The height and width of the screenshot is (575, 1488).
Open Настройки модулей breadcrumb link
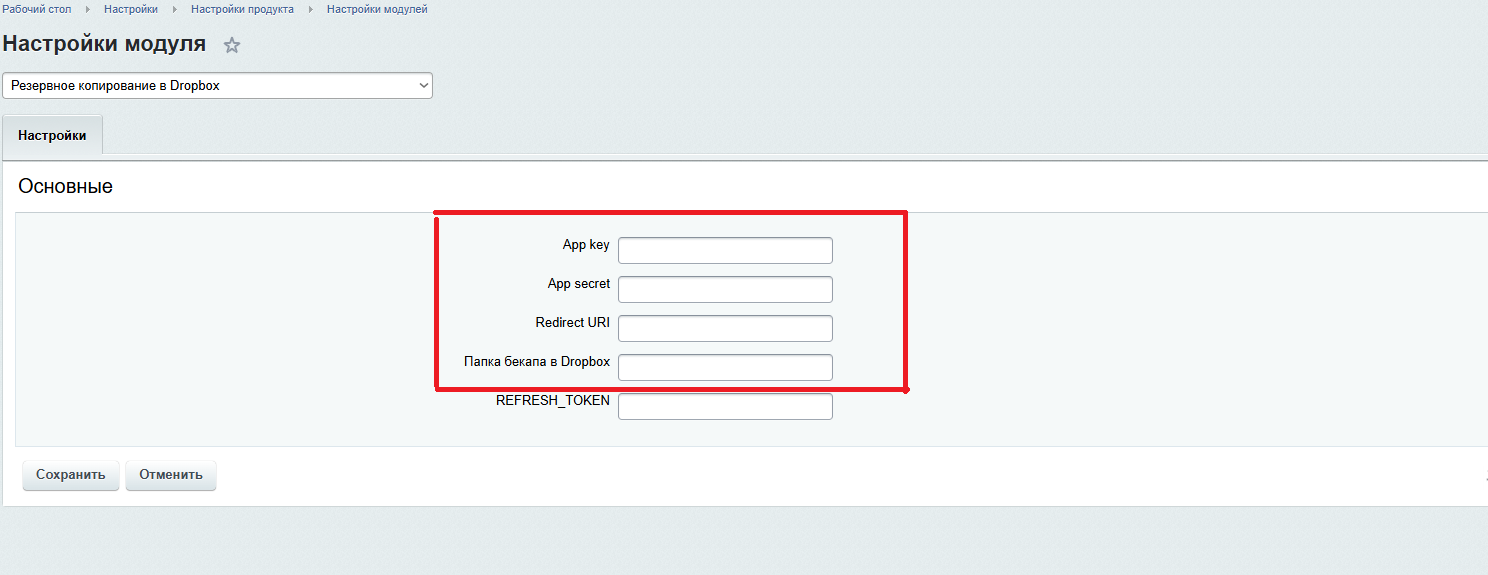coord(377,9)
